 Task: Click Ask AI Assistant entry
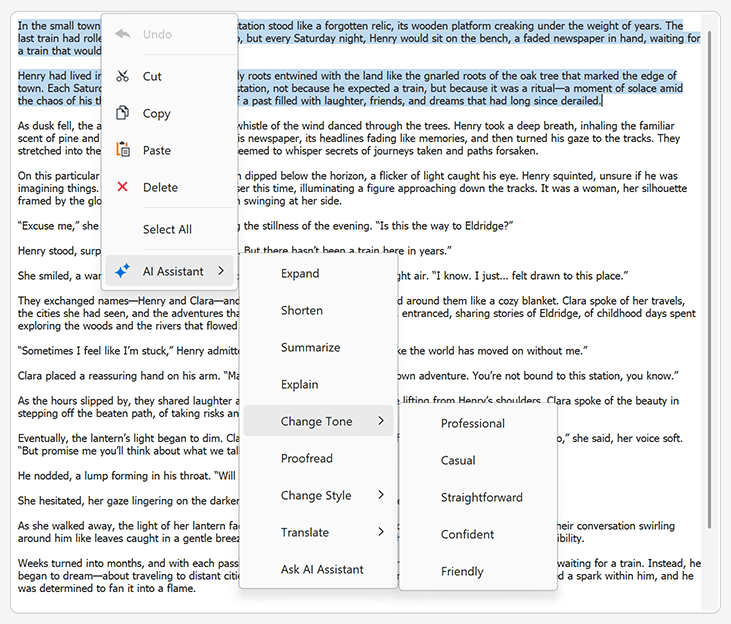(322, 569)
